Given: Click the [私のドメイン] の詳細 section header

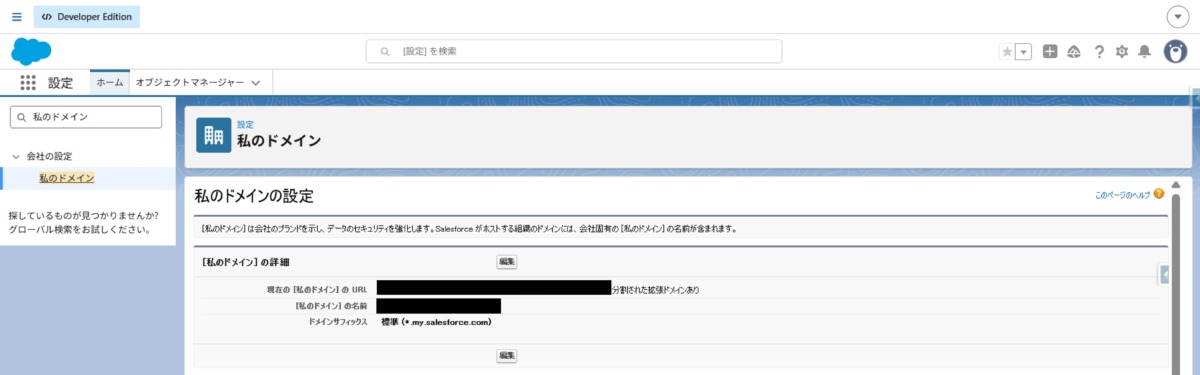Looking at the screenshot, I should point(245,262).
